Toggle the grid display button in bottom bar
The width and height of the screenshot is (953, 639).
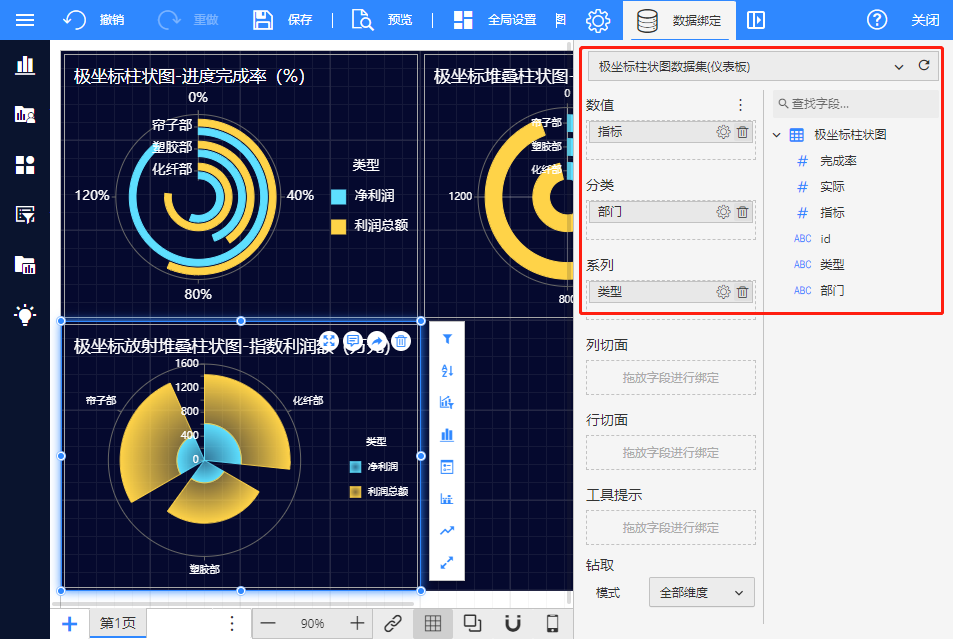point(433,623)
